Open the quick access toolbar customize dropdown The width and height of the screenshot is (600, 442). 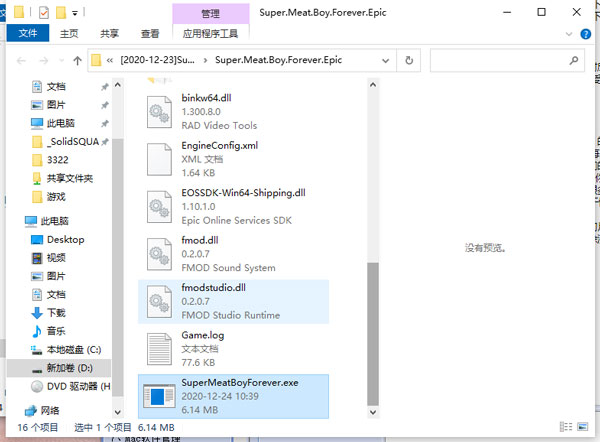[75, 13]
